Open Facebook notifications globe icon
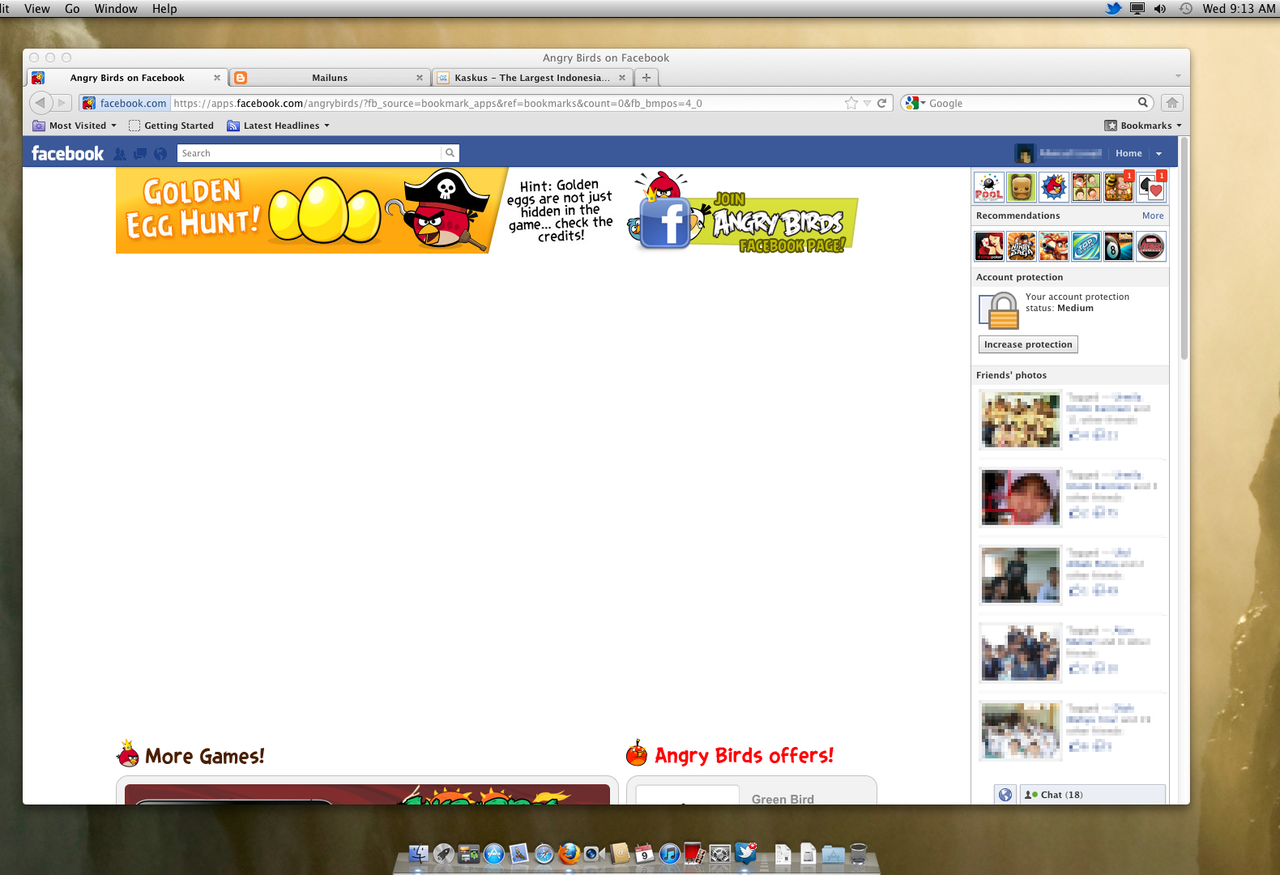Screen dimensions: 1280x875 click(160, 154)
